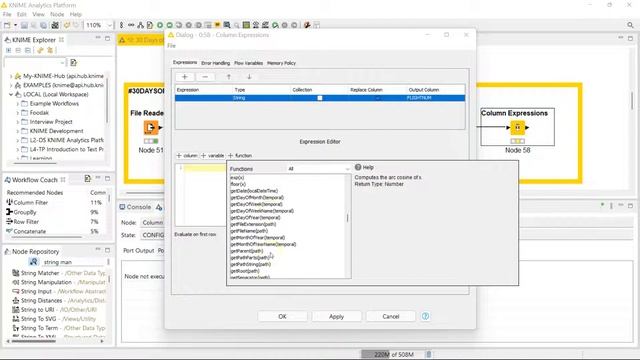Open the Help menu
Viewport: 640px width, 360px height.
pos(76,14)
